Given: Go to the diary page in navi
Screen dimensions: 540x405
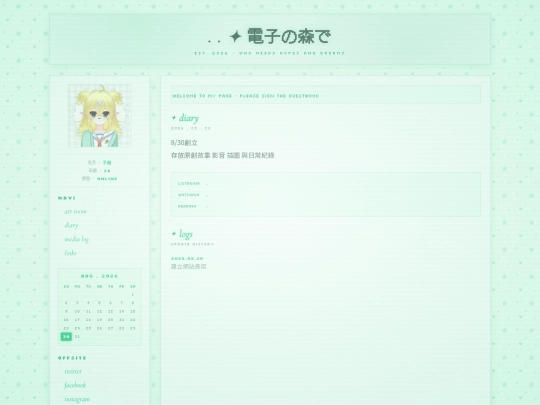Looking at the screenshot, I should (71, 225).
